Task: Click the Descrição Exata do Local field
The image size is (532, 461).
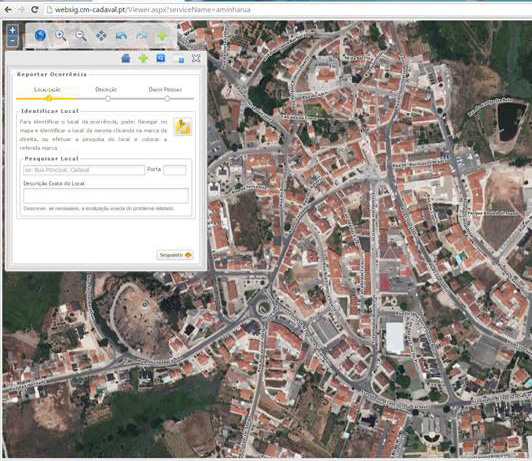Action: point(106,196)
